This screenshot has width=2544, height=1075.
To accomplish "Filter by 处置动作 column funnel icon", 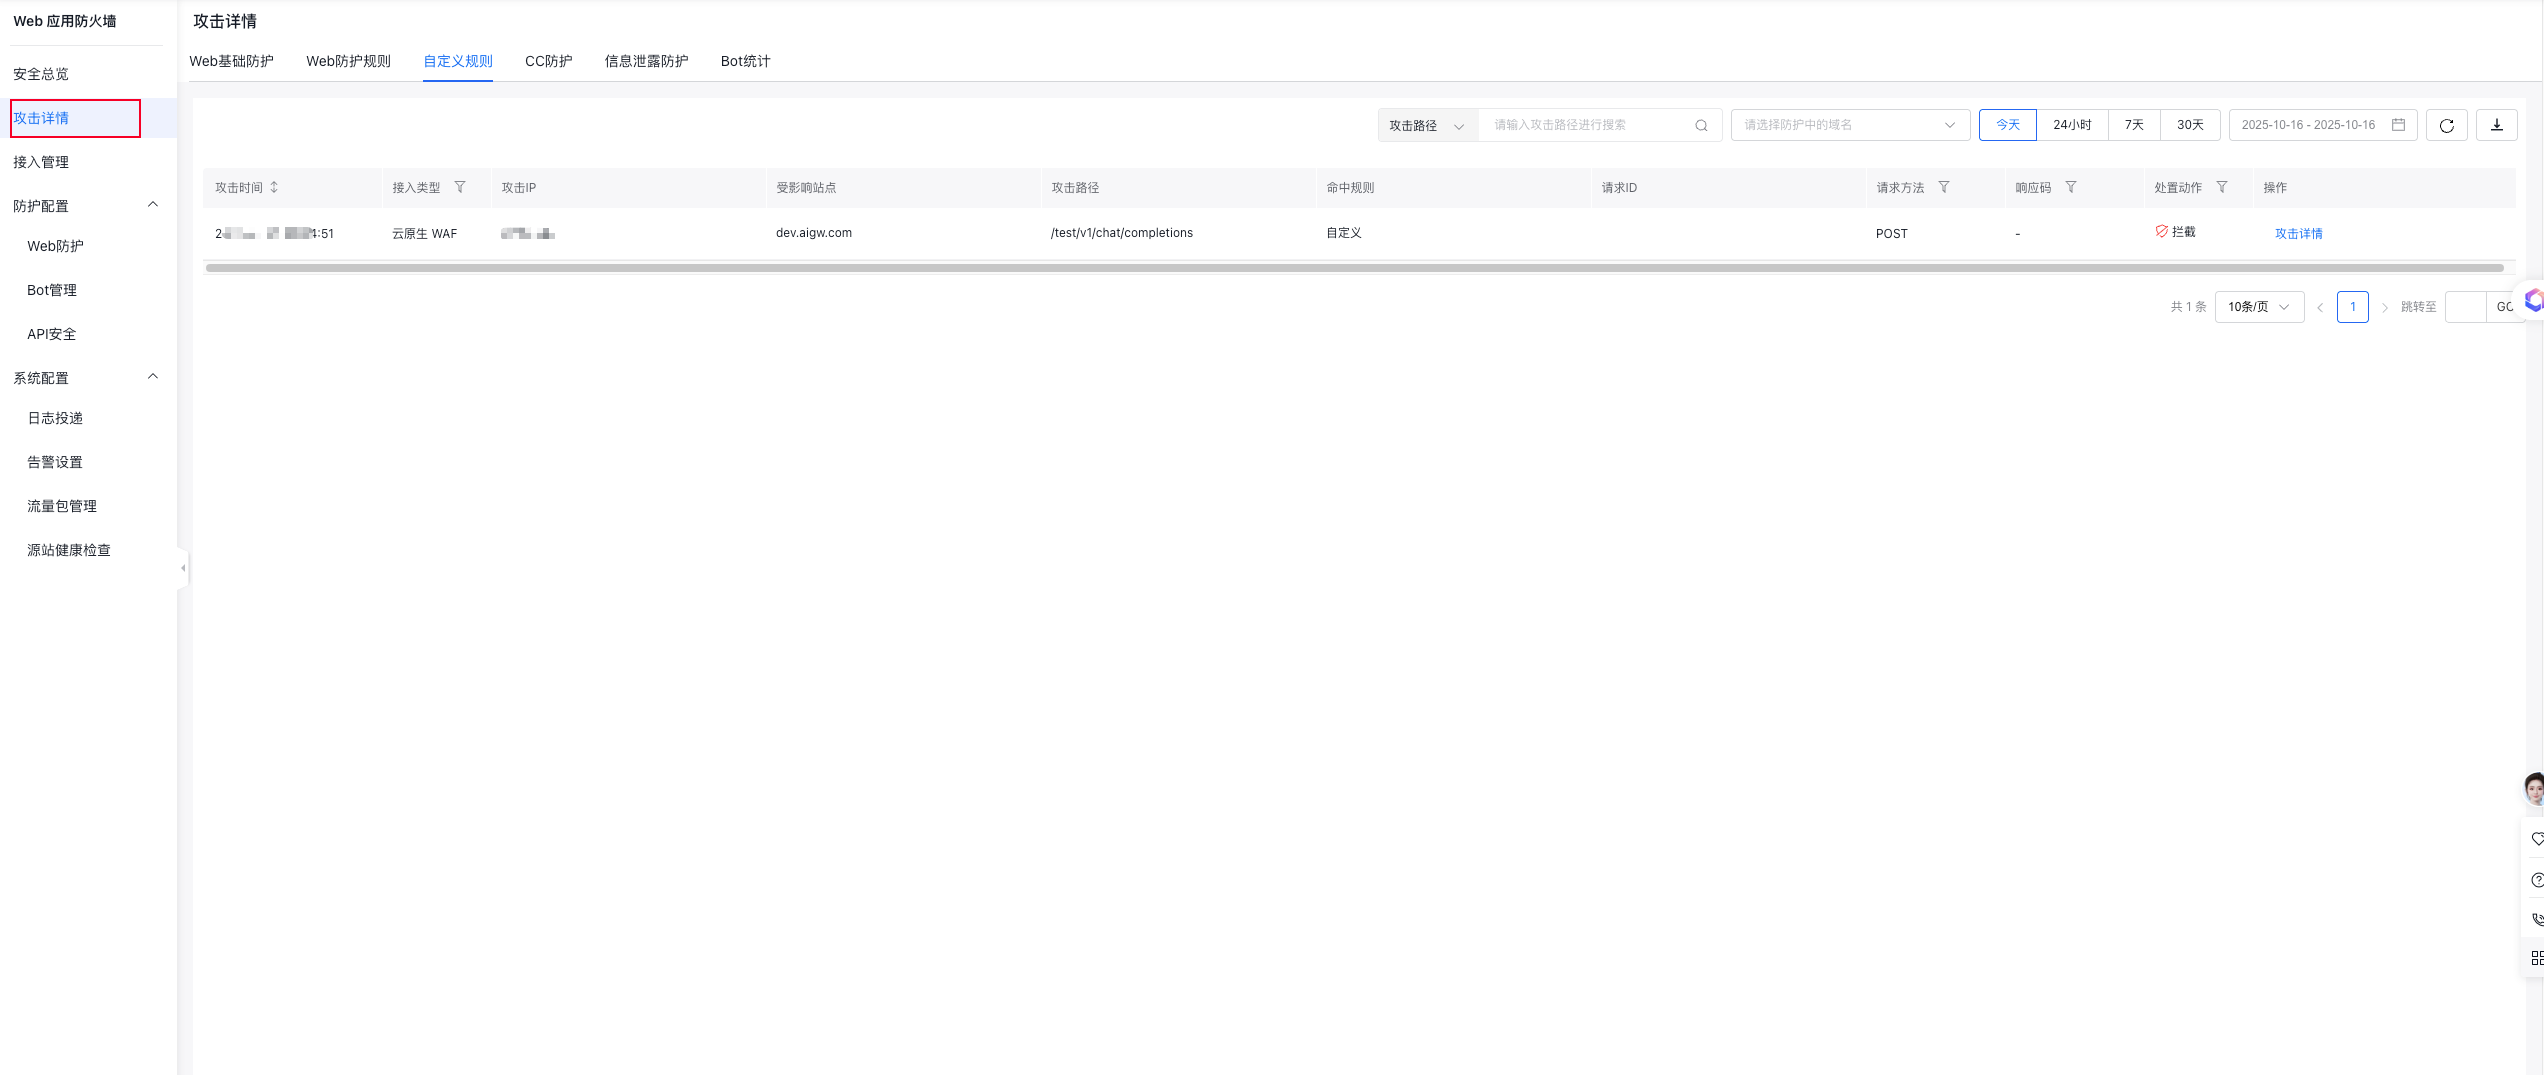I will point(2222,187).
